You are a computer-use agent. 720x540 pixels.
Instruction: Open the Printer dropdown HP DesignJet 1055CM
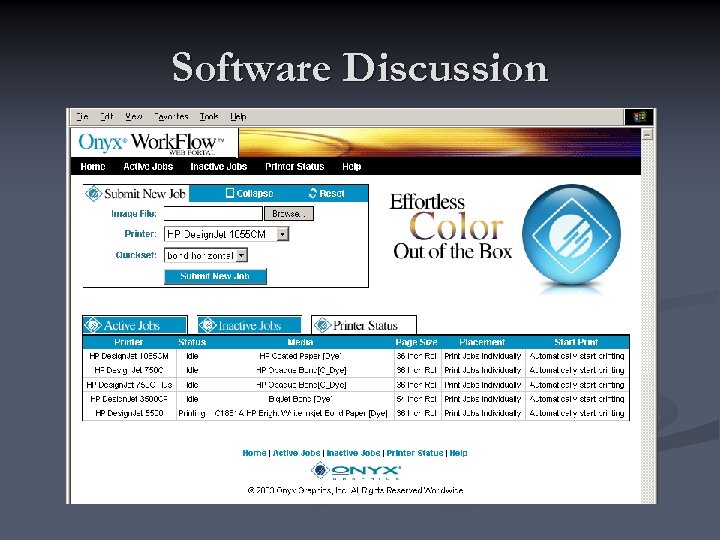click(226, 234)
